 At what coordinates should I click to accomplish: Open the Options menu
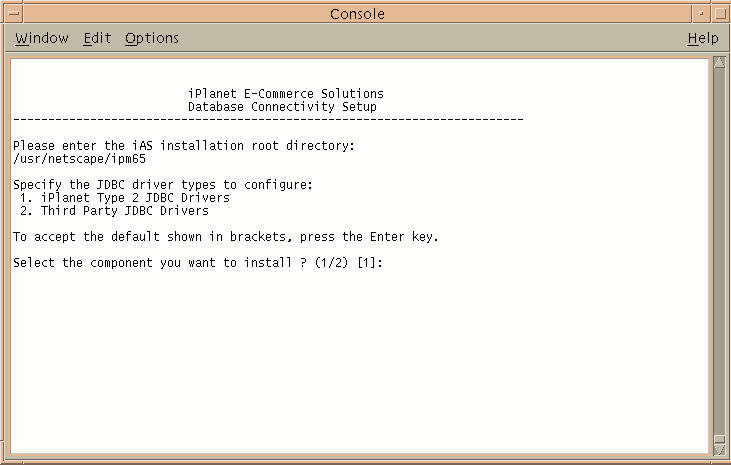(152, 38)
